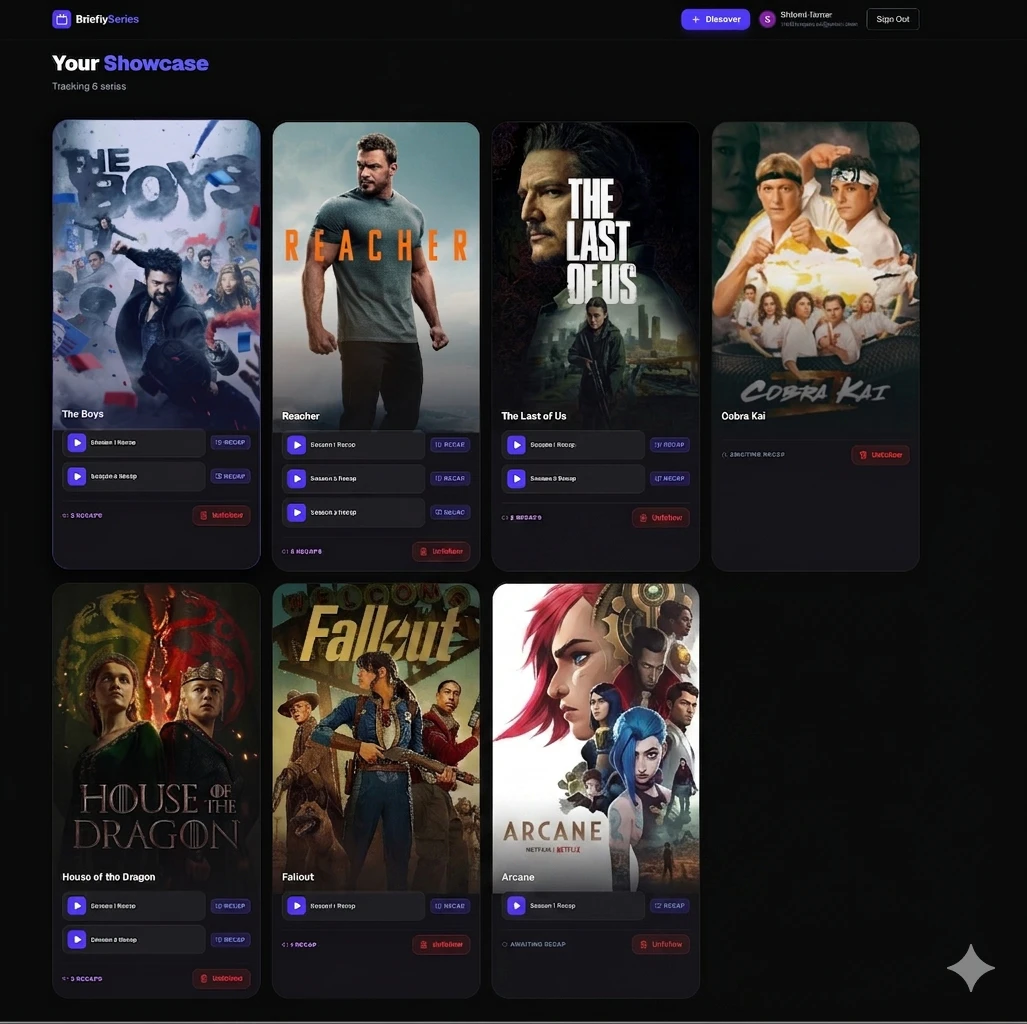Viewport: 1027px width, 1024px height.
Task: Unfollow the Reacher series
Action: [x=441, y=552]
